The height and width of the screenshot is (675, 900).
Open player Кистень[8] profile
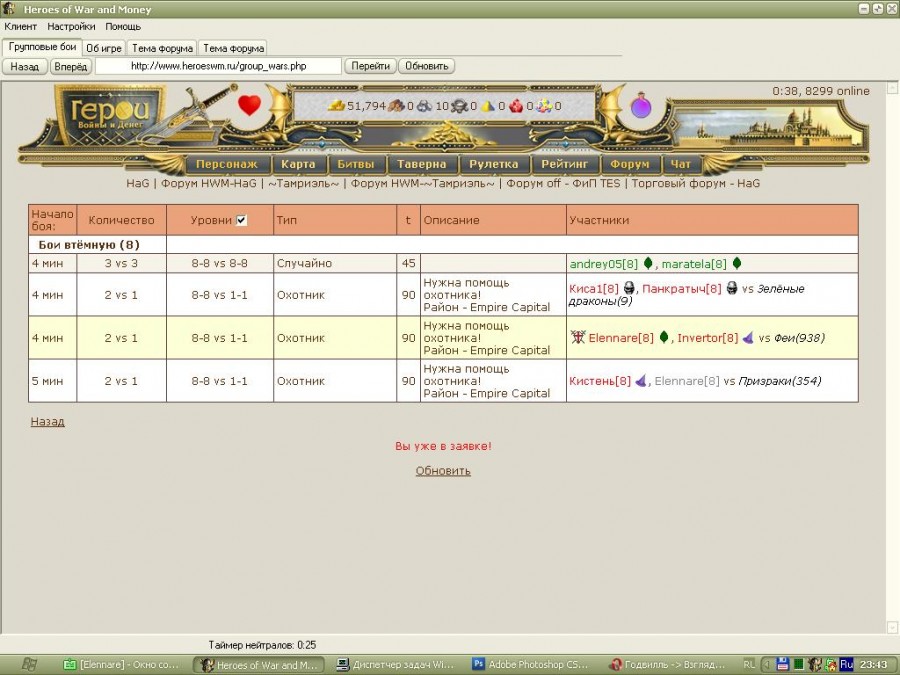[600, 381]
